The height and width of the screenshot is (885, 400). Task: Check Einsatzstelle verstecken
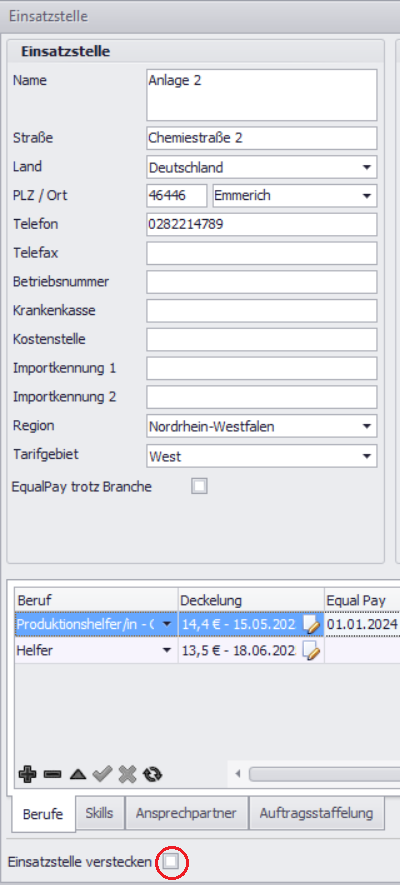pyautogui.click(x=170, y=862)
